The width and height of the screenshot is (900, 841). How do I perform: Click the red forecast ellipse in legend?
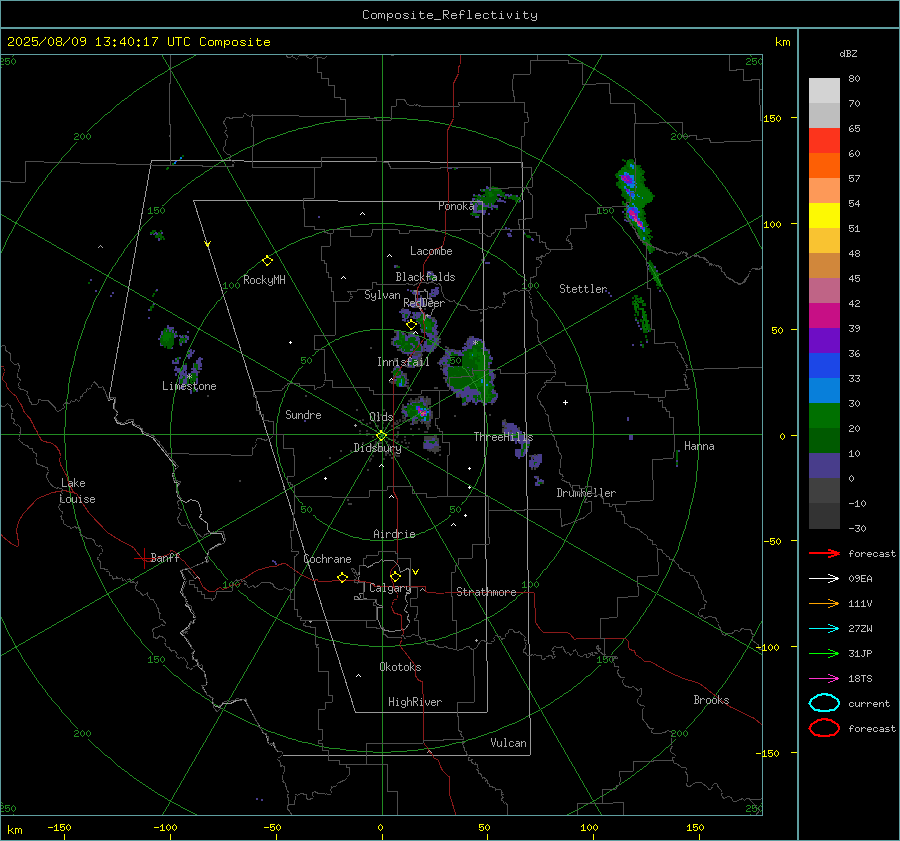(x=824, y=728)
